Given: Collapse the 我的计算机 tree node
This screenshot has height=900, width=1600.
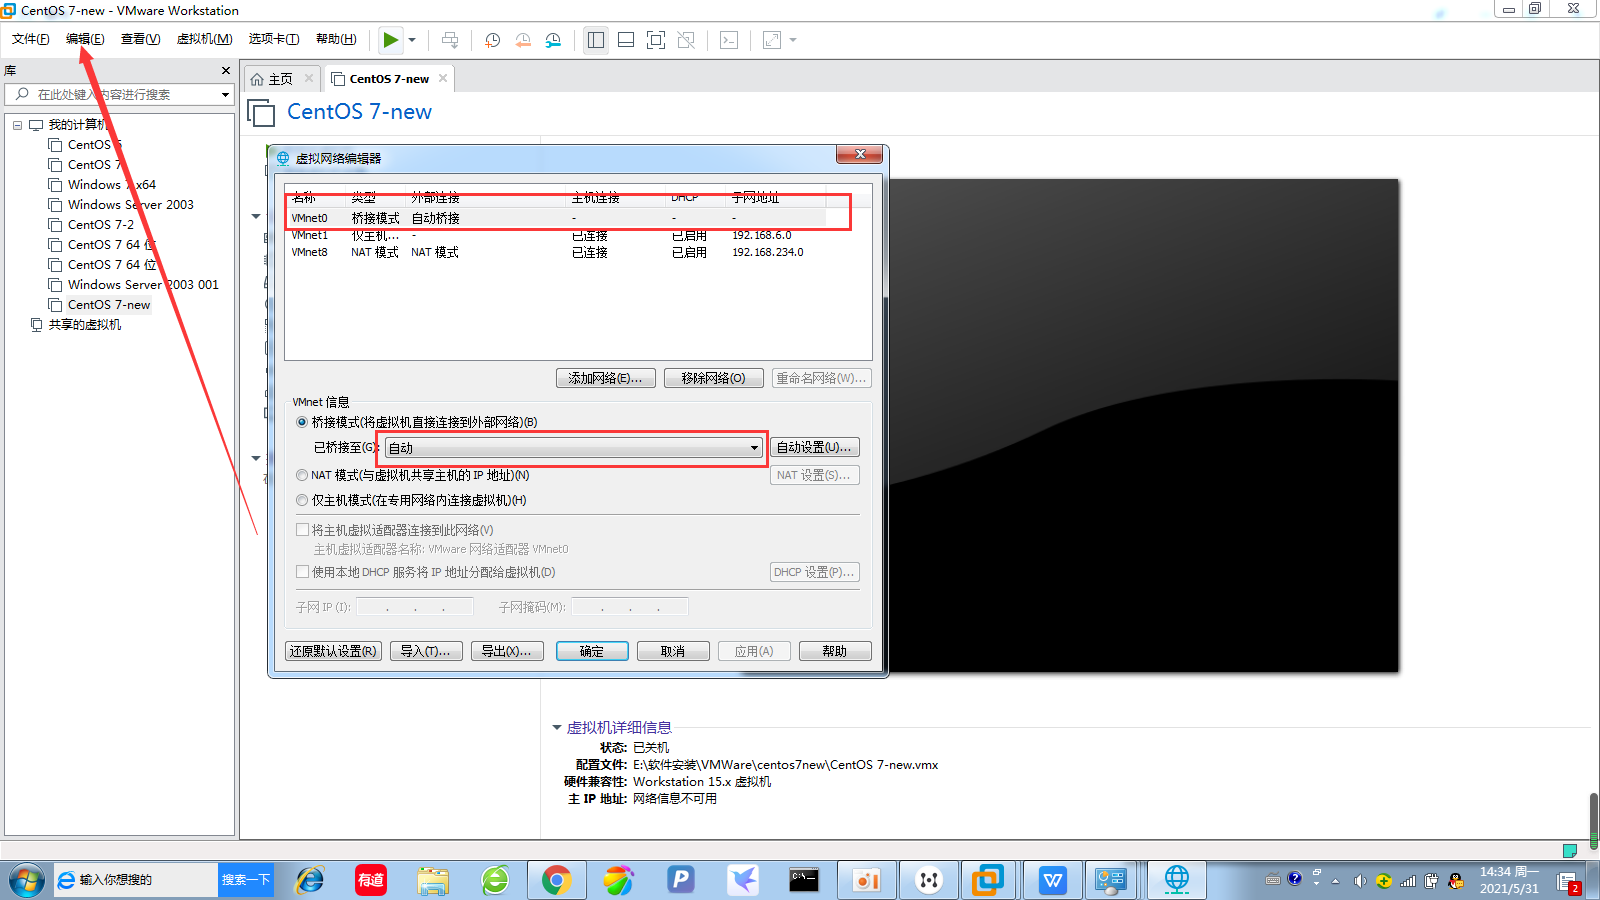Looking at the screenshot, I should point(17,125).
